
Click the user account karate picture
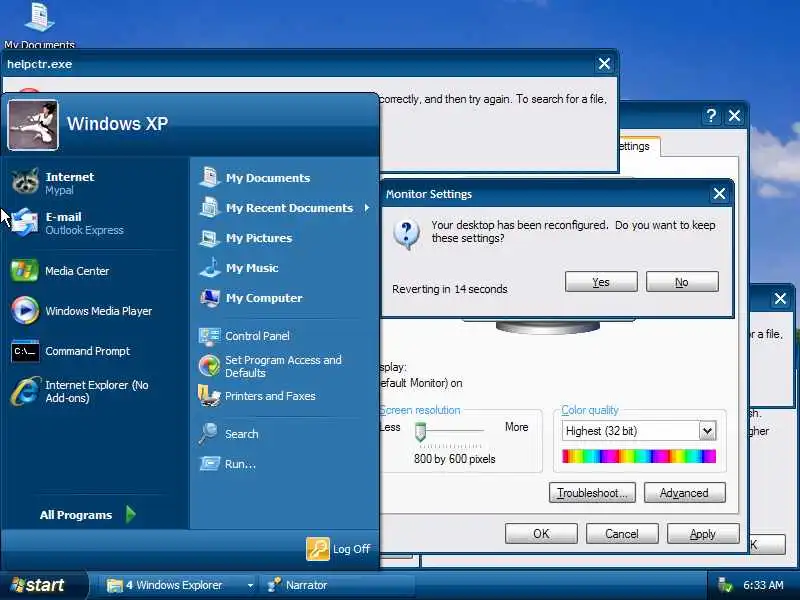point(33,125)
